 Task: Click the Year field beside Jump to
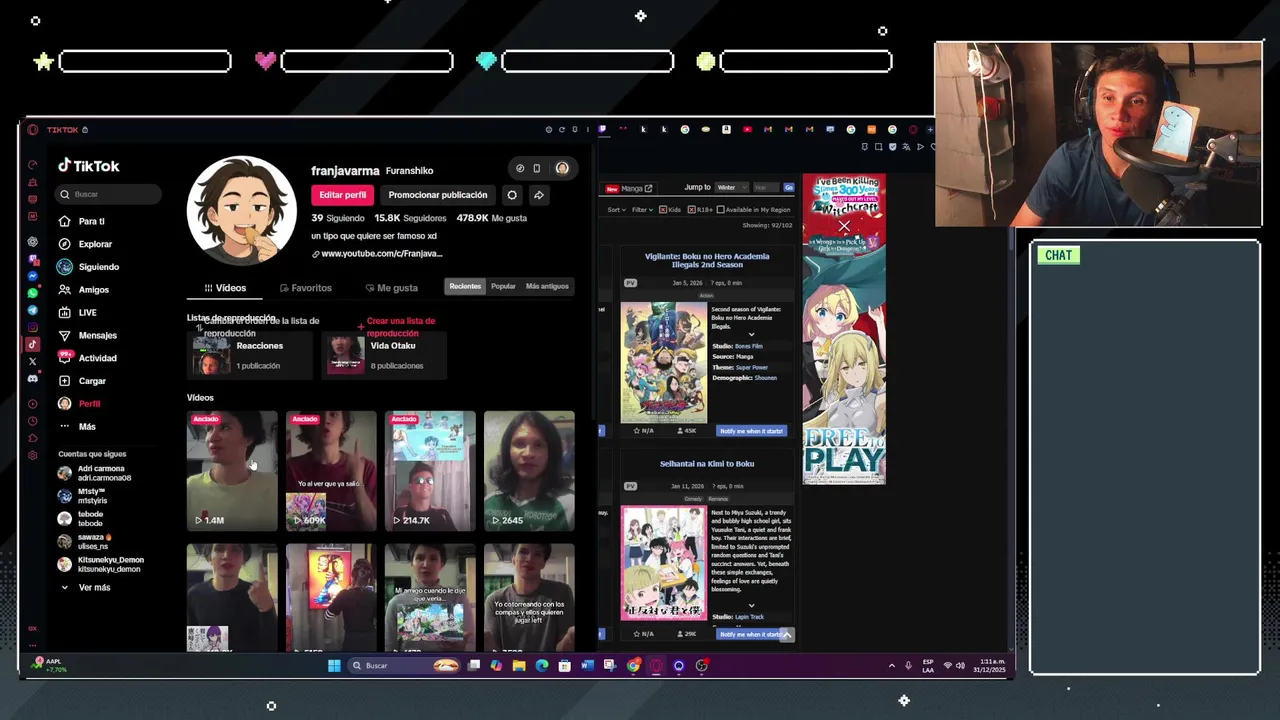click(x=765, y=187)
